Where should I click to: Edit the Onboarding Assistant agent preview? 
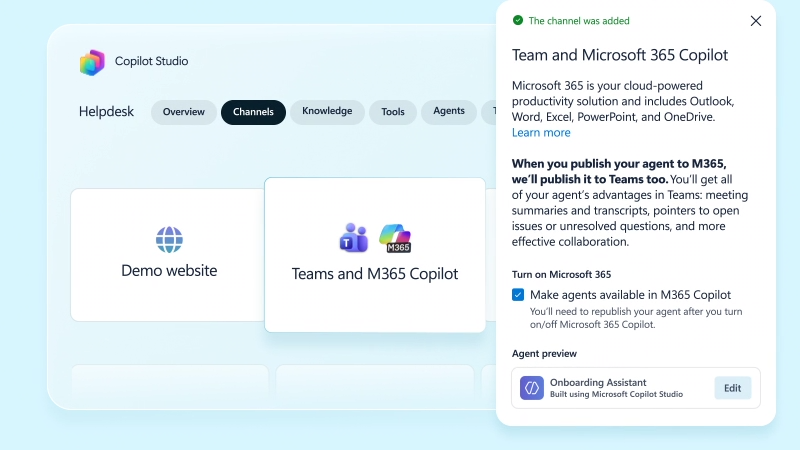tap(733, 388)
